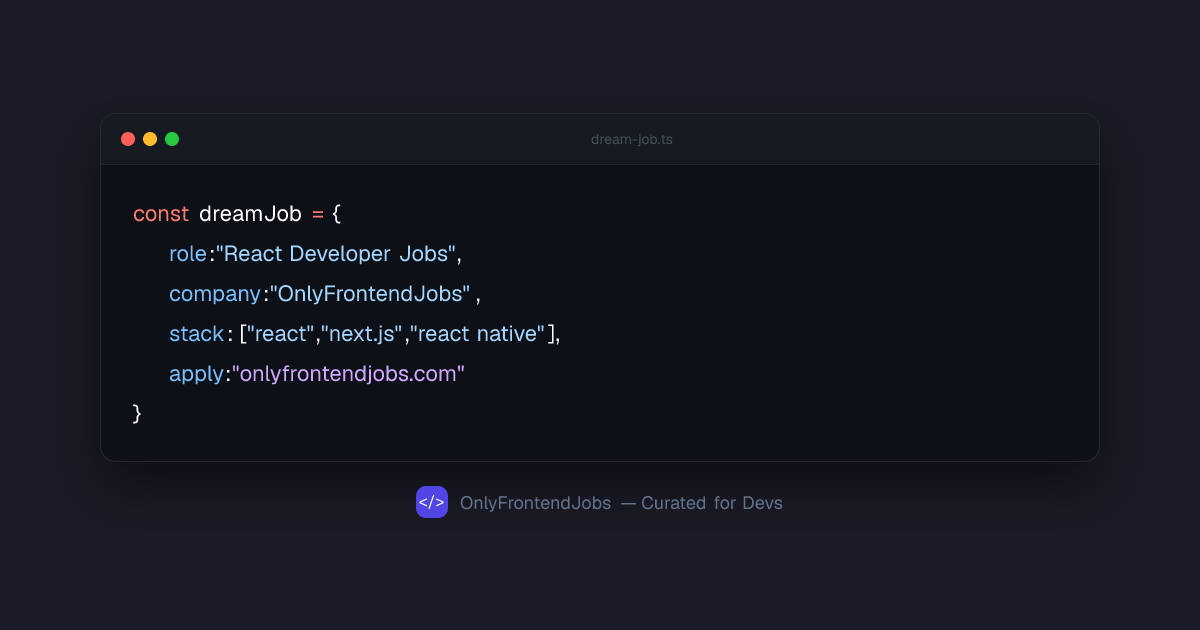
Task: Click the green maximize dot
Action: click(x=172, y=139)
